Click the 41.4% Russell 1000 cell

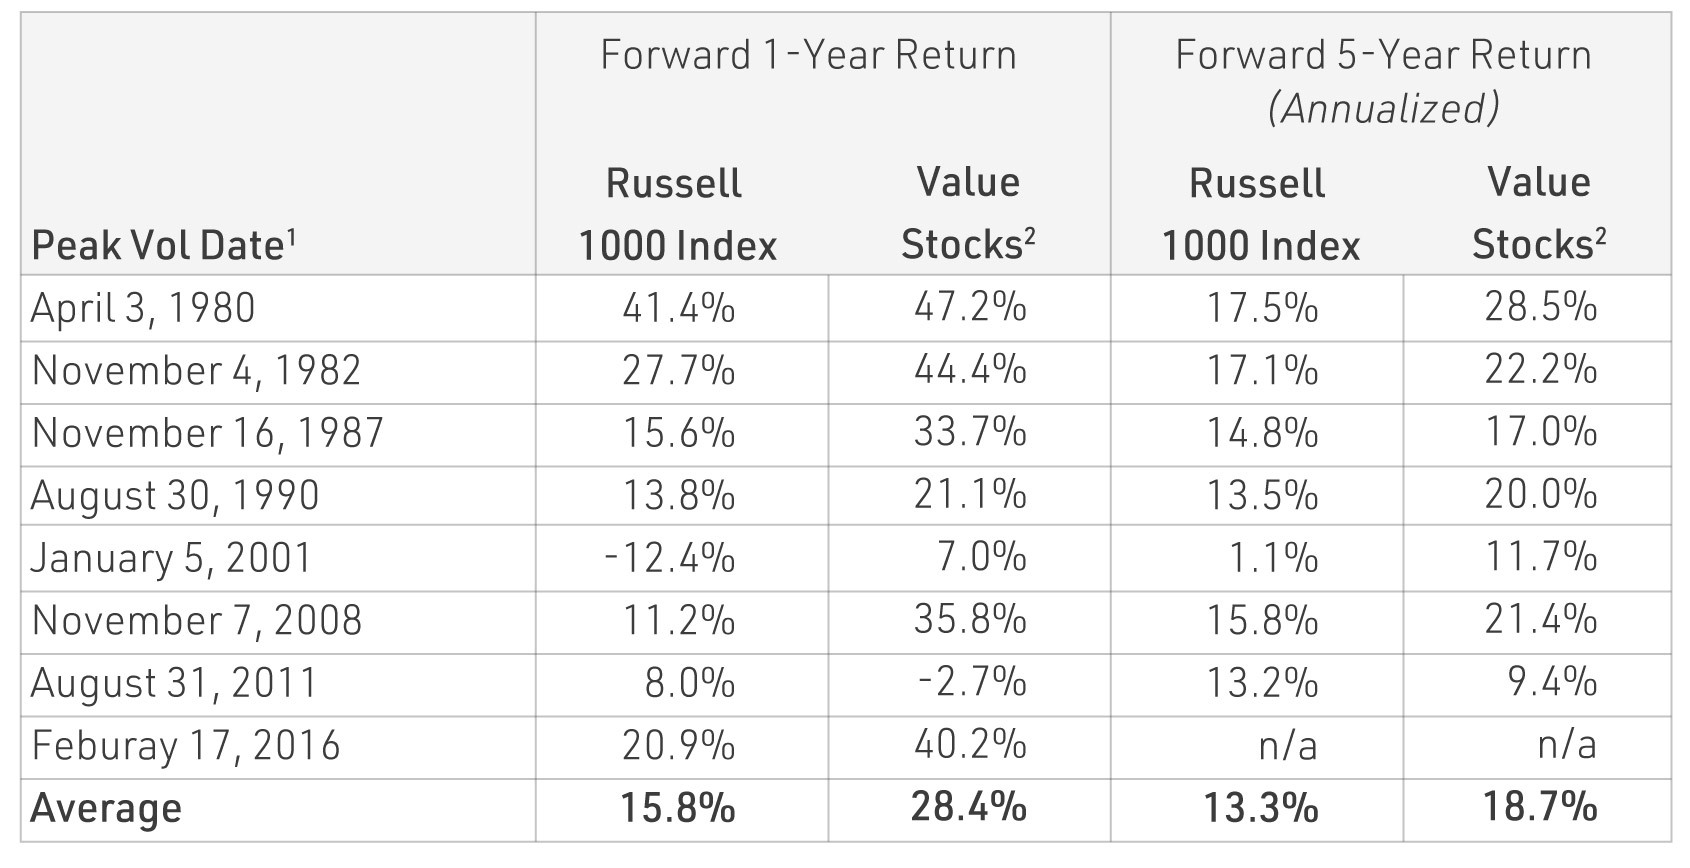point(679,308)
